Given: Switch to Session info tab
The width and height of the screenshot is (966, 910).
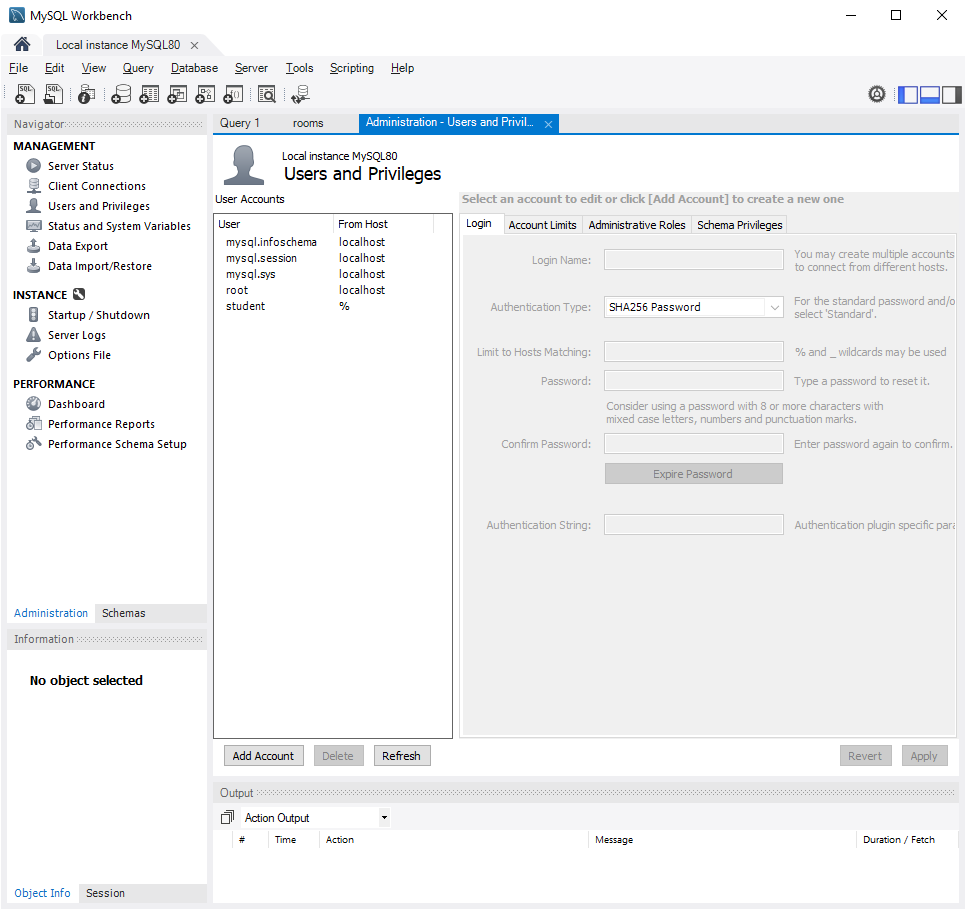Looking at the screenshot, I should 105,893.
